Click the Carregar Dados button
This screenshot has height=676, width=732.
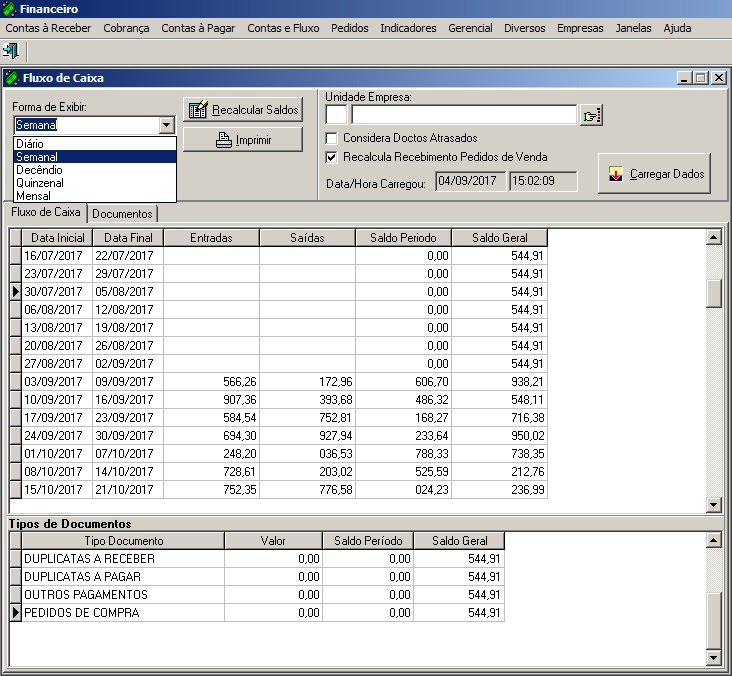pos(654,174)
